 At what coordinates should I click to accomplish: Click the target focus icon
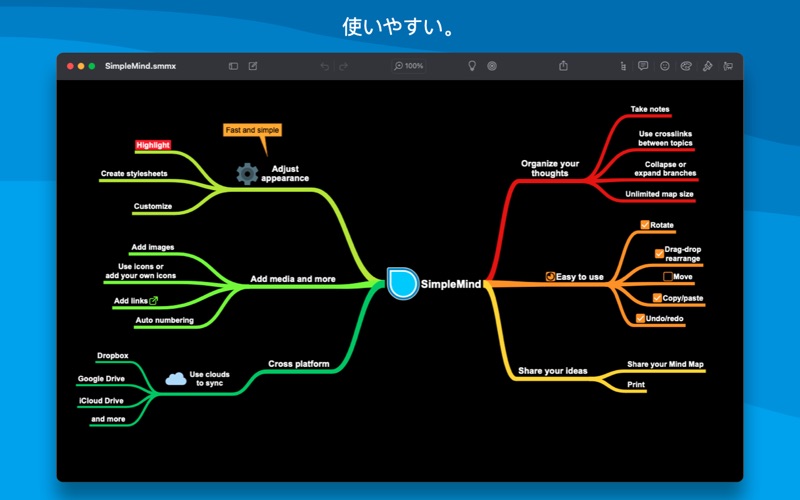(x=492, y=66)
